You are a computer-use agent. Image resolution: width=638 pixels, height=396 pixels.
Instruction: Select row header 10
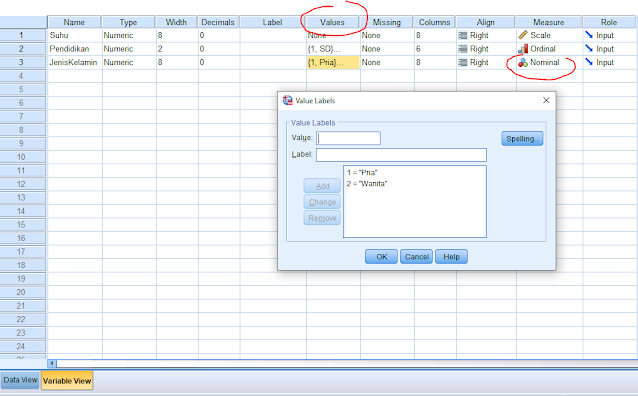pyautogui.click(x=23, y=157)
